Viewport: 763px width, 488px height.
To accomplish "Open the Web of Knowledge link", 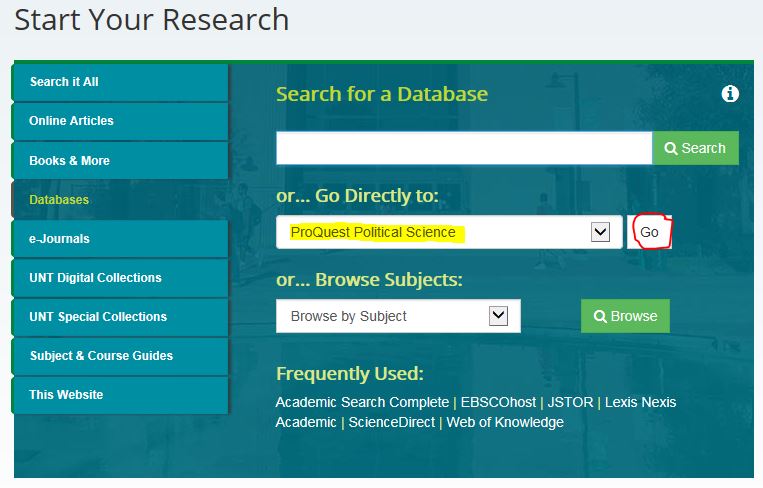I will pyautogui.click(x=505, y=422).
